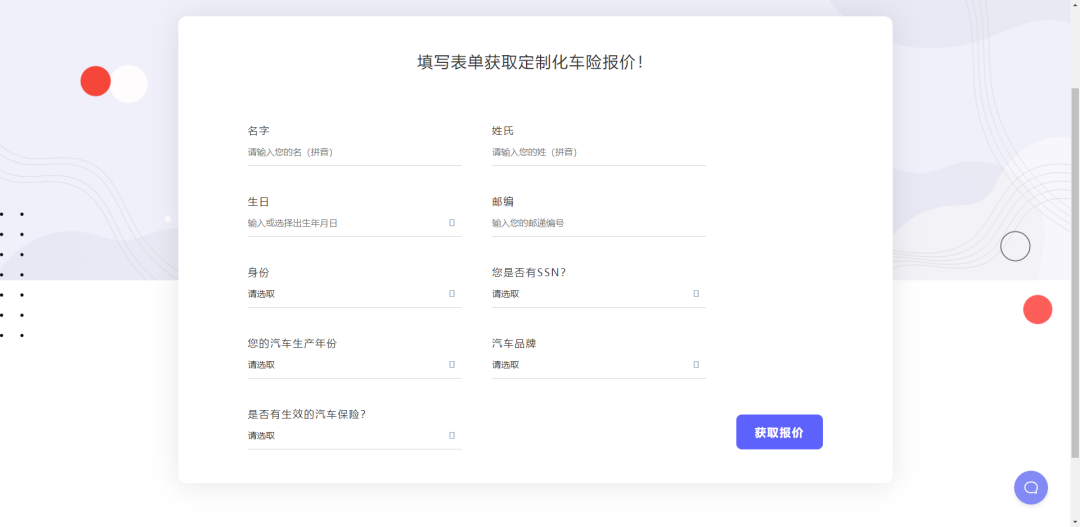1080x527 pixels.
Task: Click the arrow icon in 身份 field
Action: [x=452, y=294]
